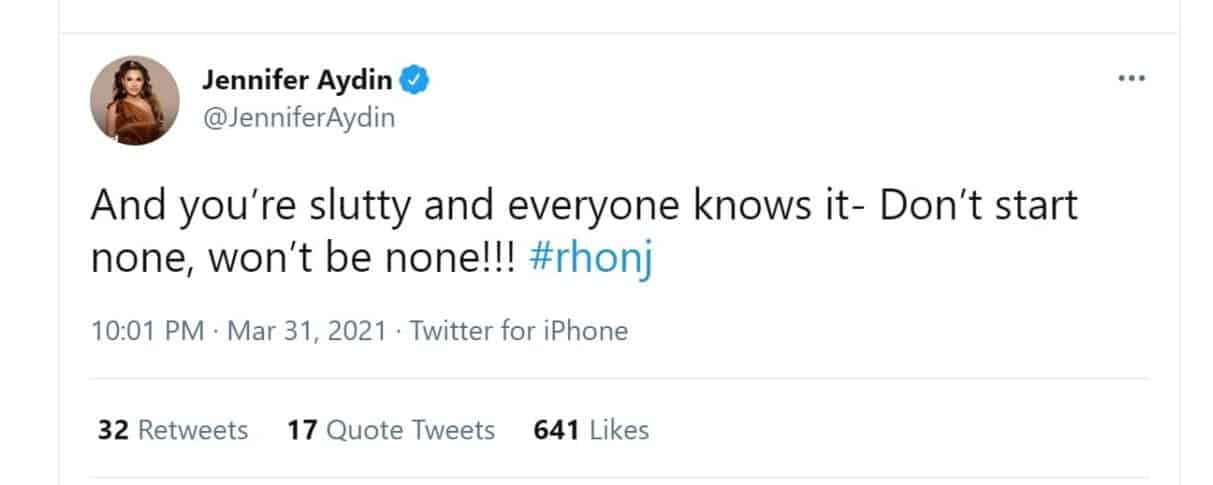Click the Mar 31, 2021 date

click(x=308, y=331)
